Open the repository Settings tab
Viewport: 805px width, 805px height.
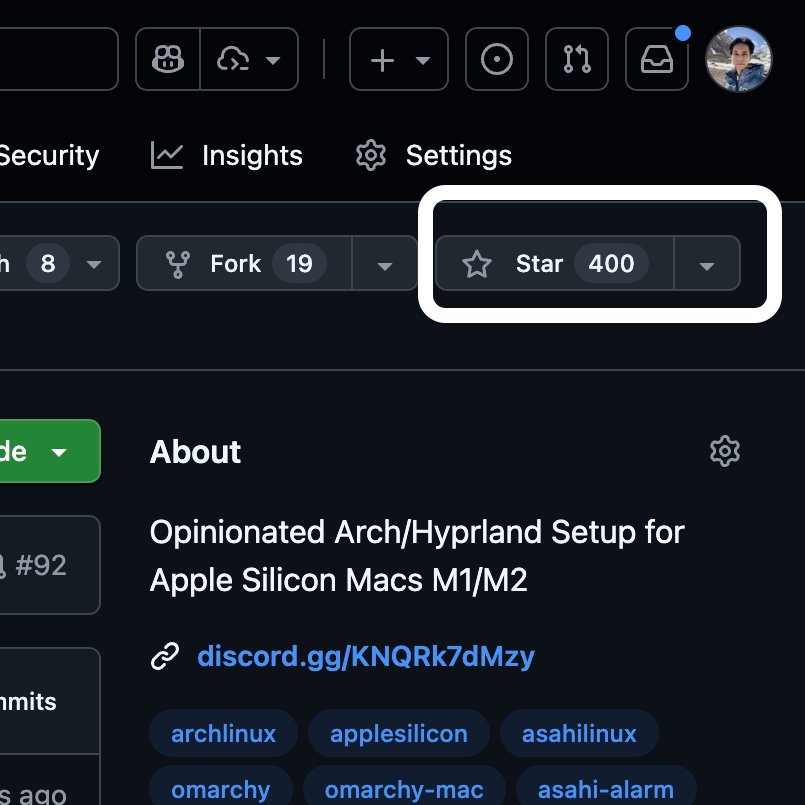tap(434, 156)
